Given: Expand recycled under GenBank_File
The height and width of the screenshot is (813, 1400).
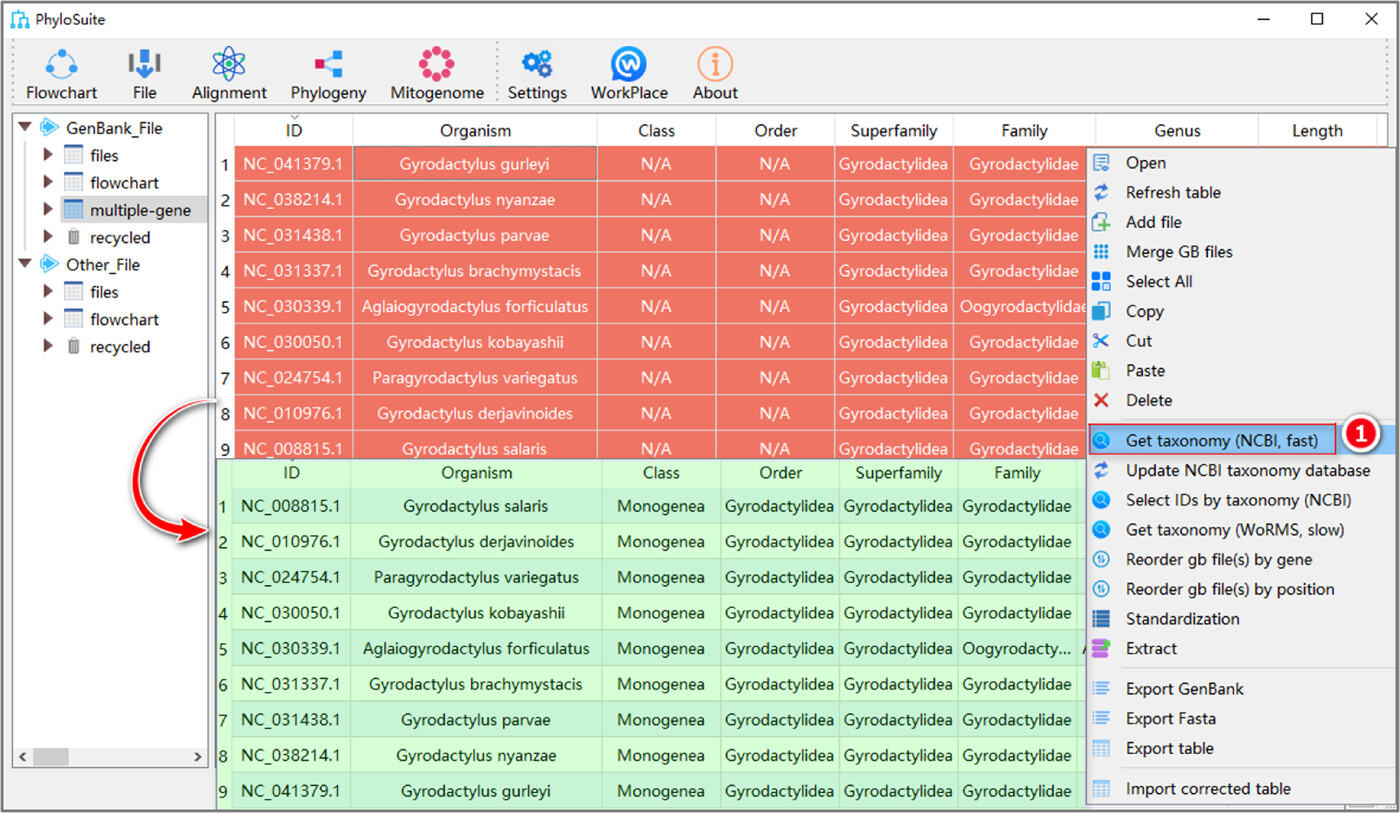Looking at the screenshot, I should click(47, 237).
